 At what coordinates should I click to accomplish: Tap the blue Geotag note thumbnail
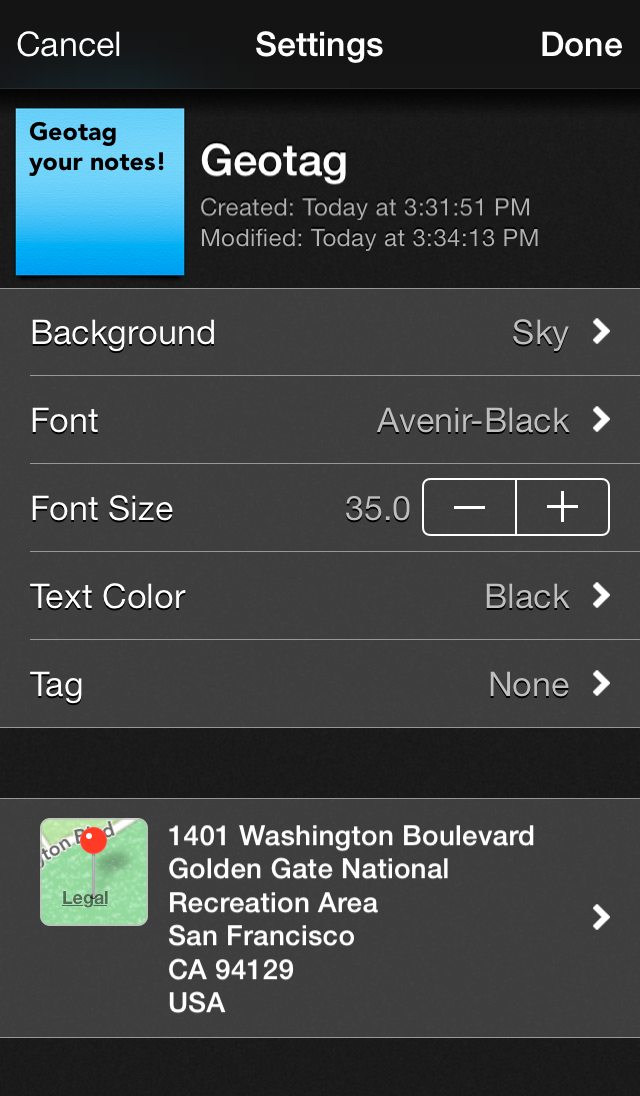coord(100,192)
